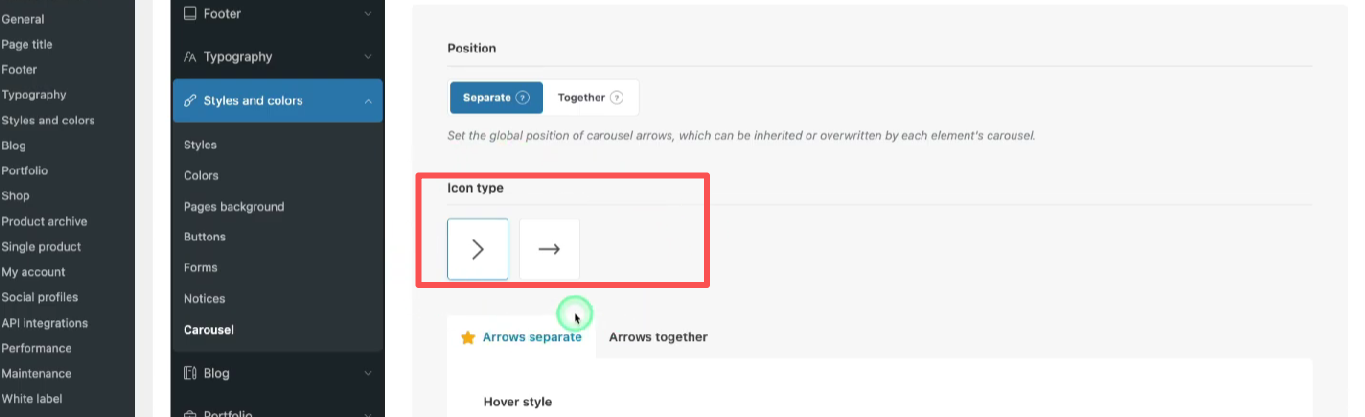
Task: Select the long arrow icon type
Action: [x=549, y=249]
